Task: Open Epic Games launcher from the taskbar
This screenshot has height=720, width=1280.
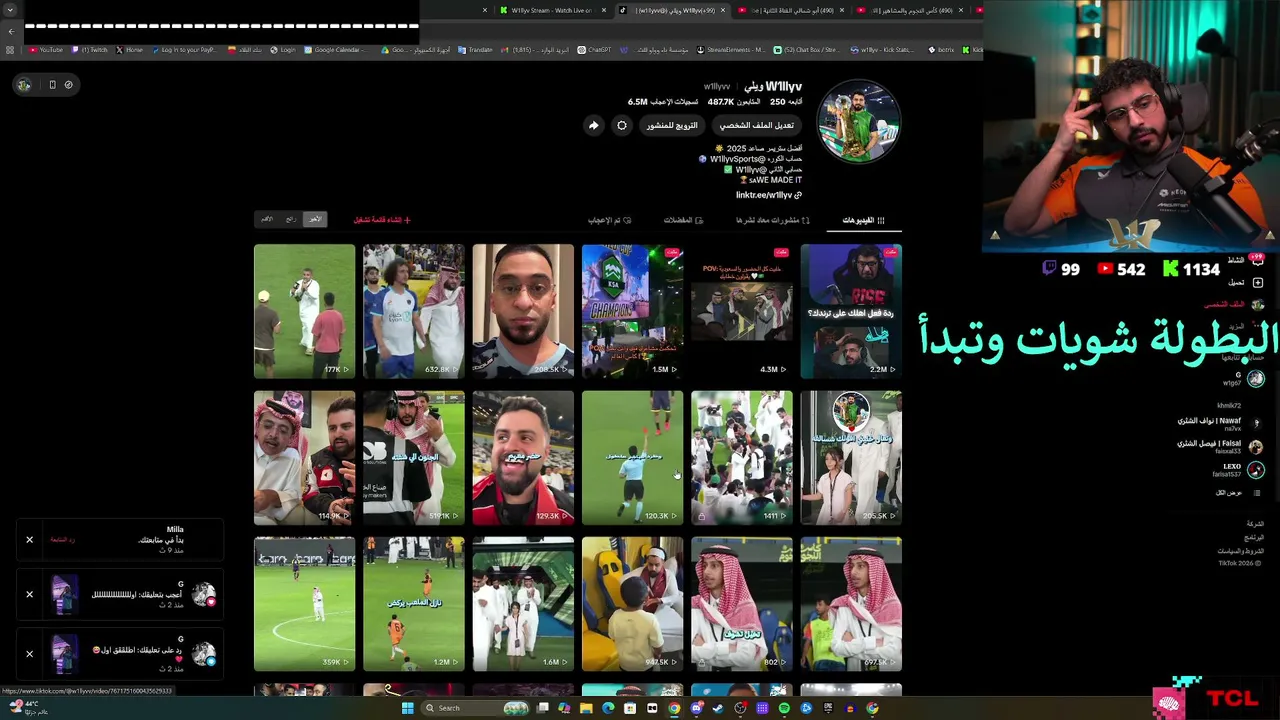Action: point(828,708)
